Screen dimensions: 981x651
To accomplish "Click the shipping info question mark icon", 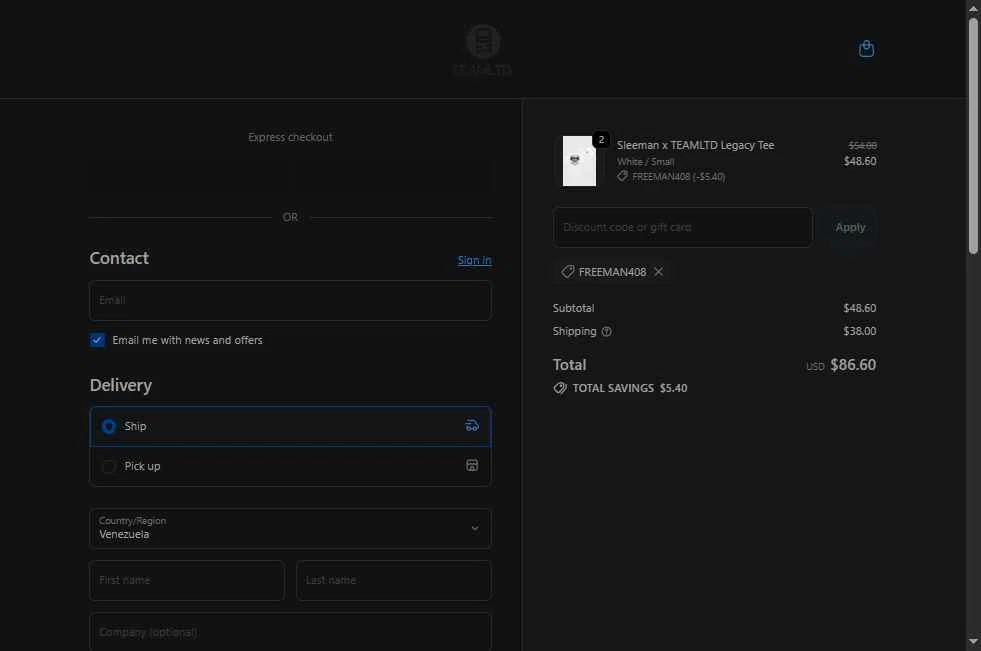I will 606,331.
